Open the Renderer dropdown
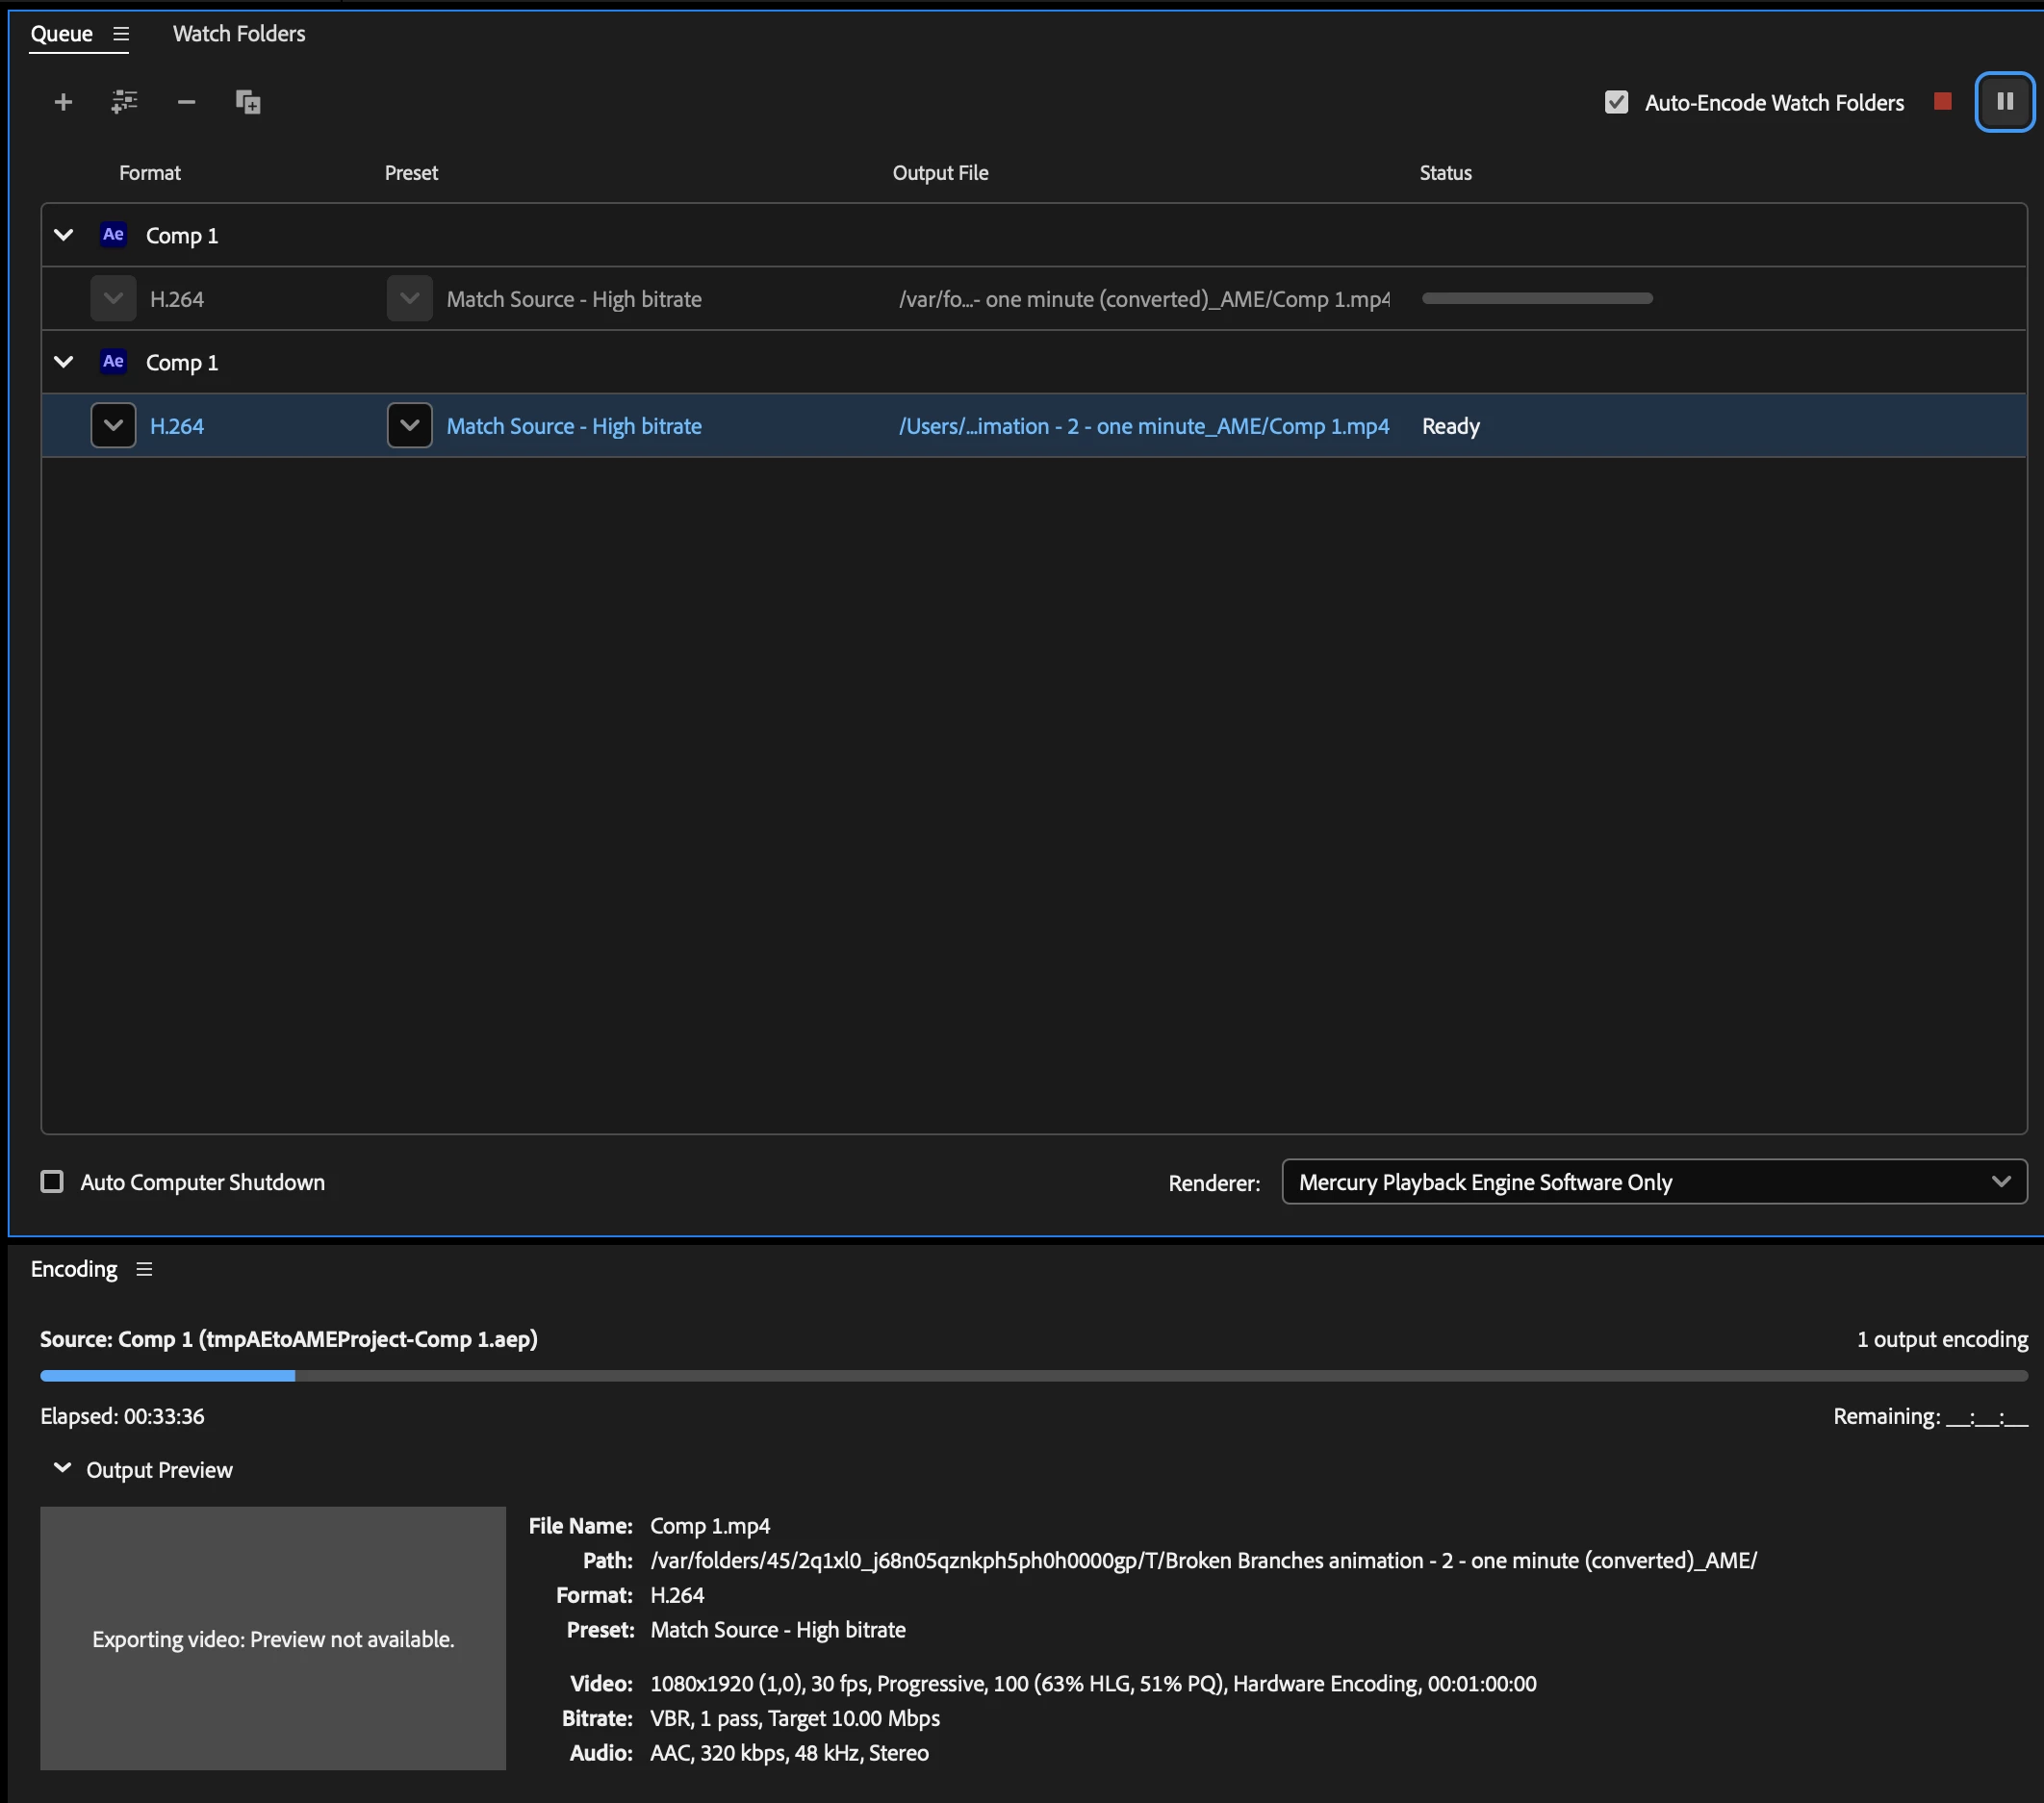2044x1803 pixels. coord(1653,1182)
